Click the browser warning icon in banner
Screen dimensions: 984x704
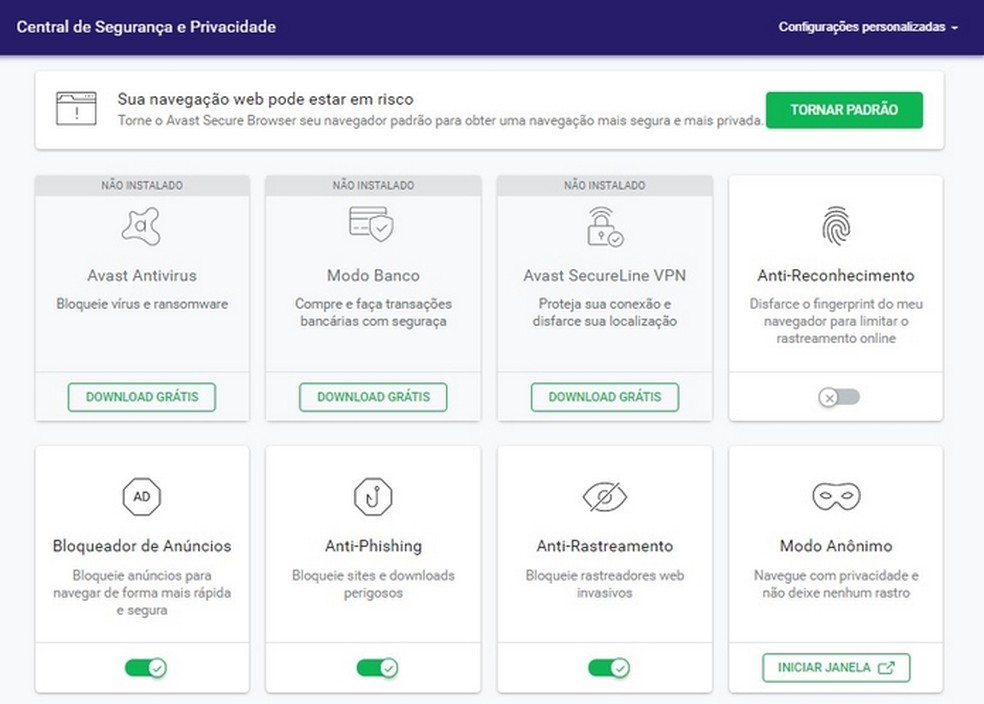[x=77, y=108]
